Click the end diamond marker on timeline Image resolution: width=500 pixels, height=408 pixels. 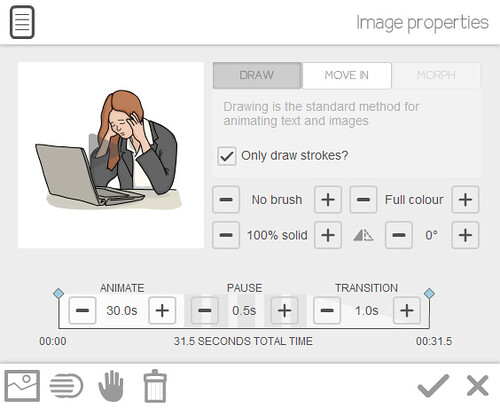pyautogui.click(x=429, y=293)
